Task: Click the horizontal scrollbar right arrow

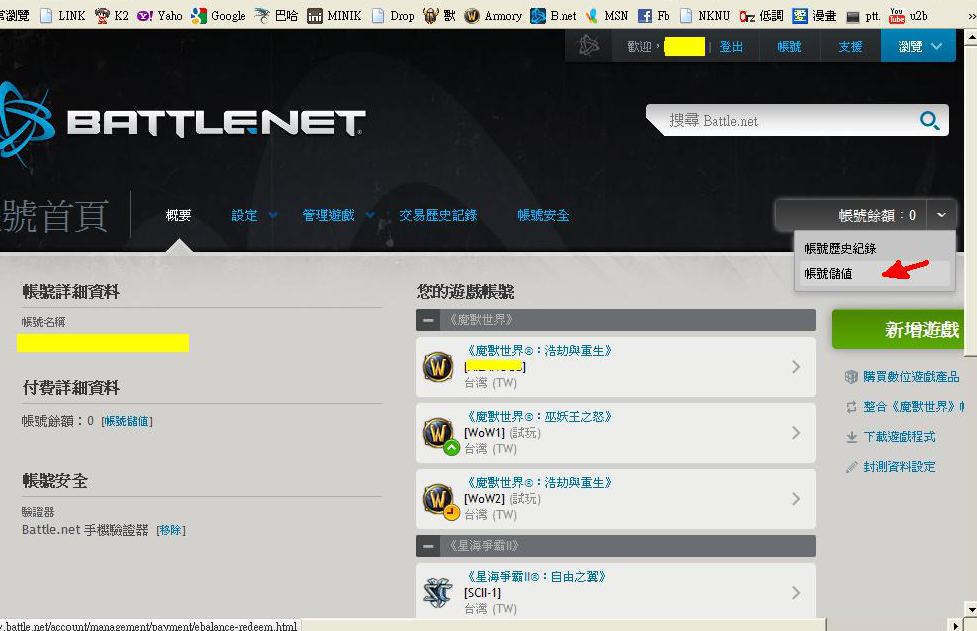Action: (957, 625)
